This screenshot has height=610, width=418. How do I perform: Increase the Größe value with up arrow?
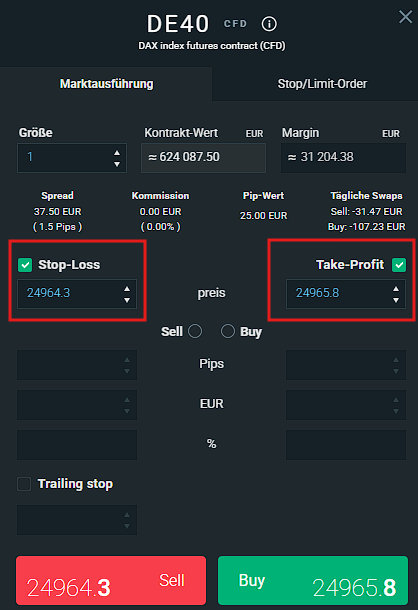[x=117, y=153]
